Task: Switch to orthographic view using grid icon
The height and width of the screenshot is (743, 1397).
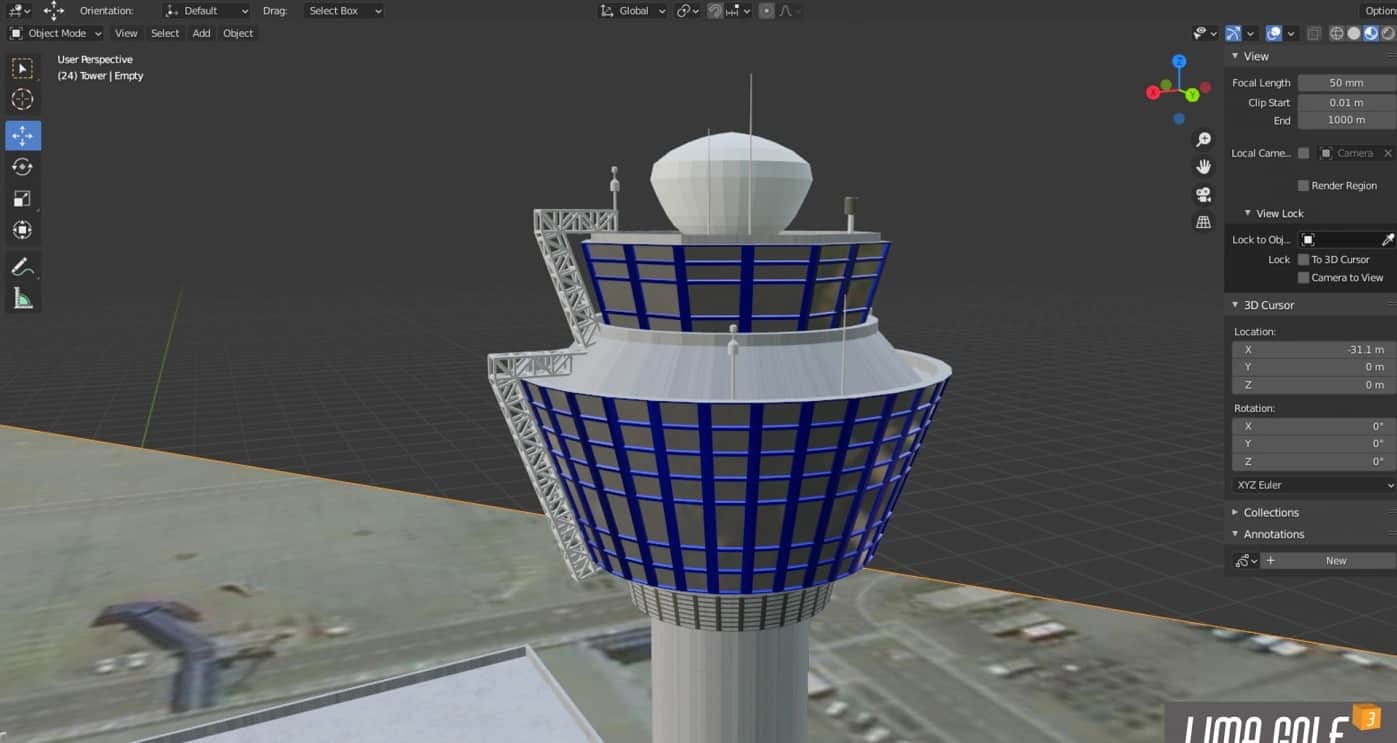Action: (1203, 222)
